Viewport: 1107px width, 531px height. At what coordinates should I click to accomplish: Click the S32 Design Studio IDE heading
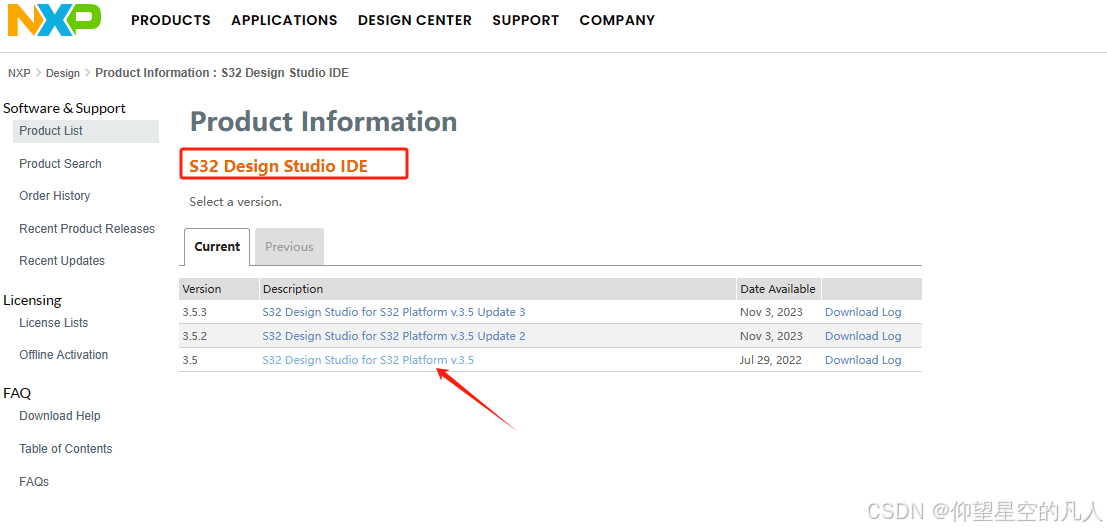(278, 166)
